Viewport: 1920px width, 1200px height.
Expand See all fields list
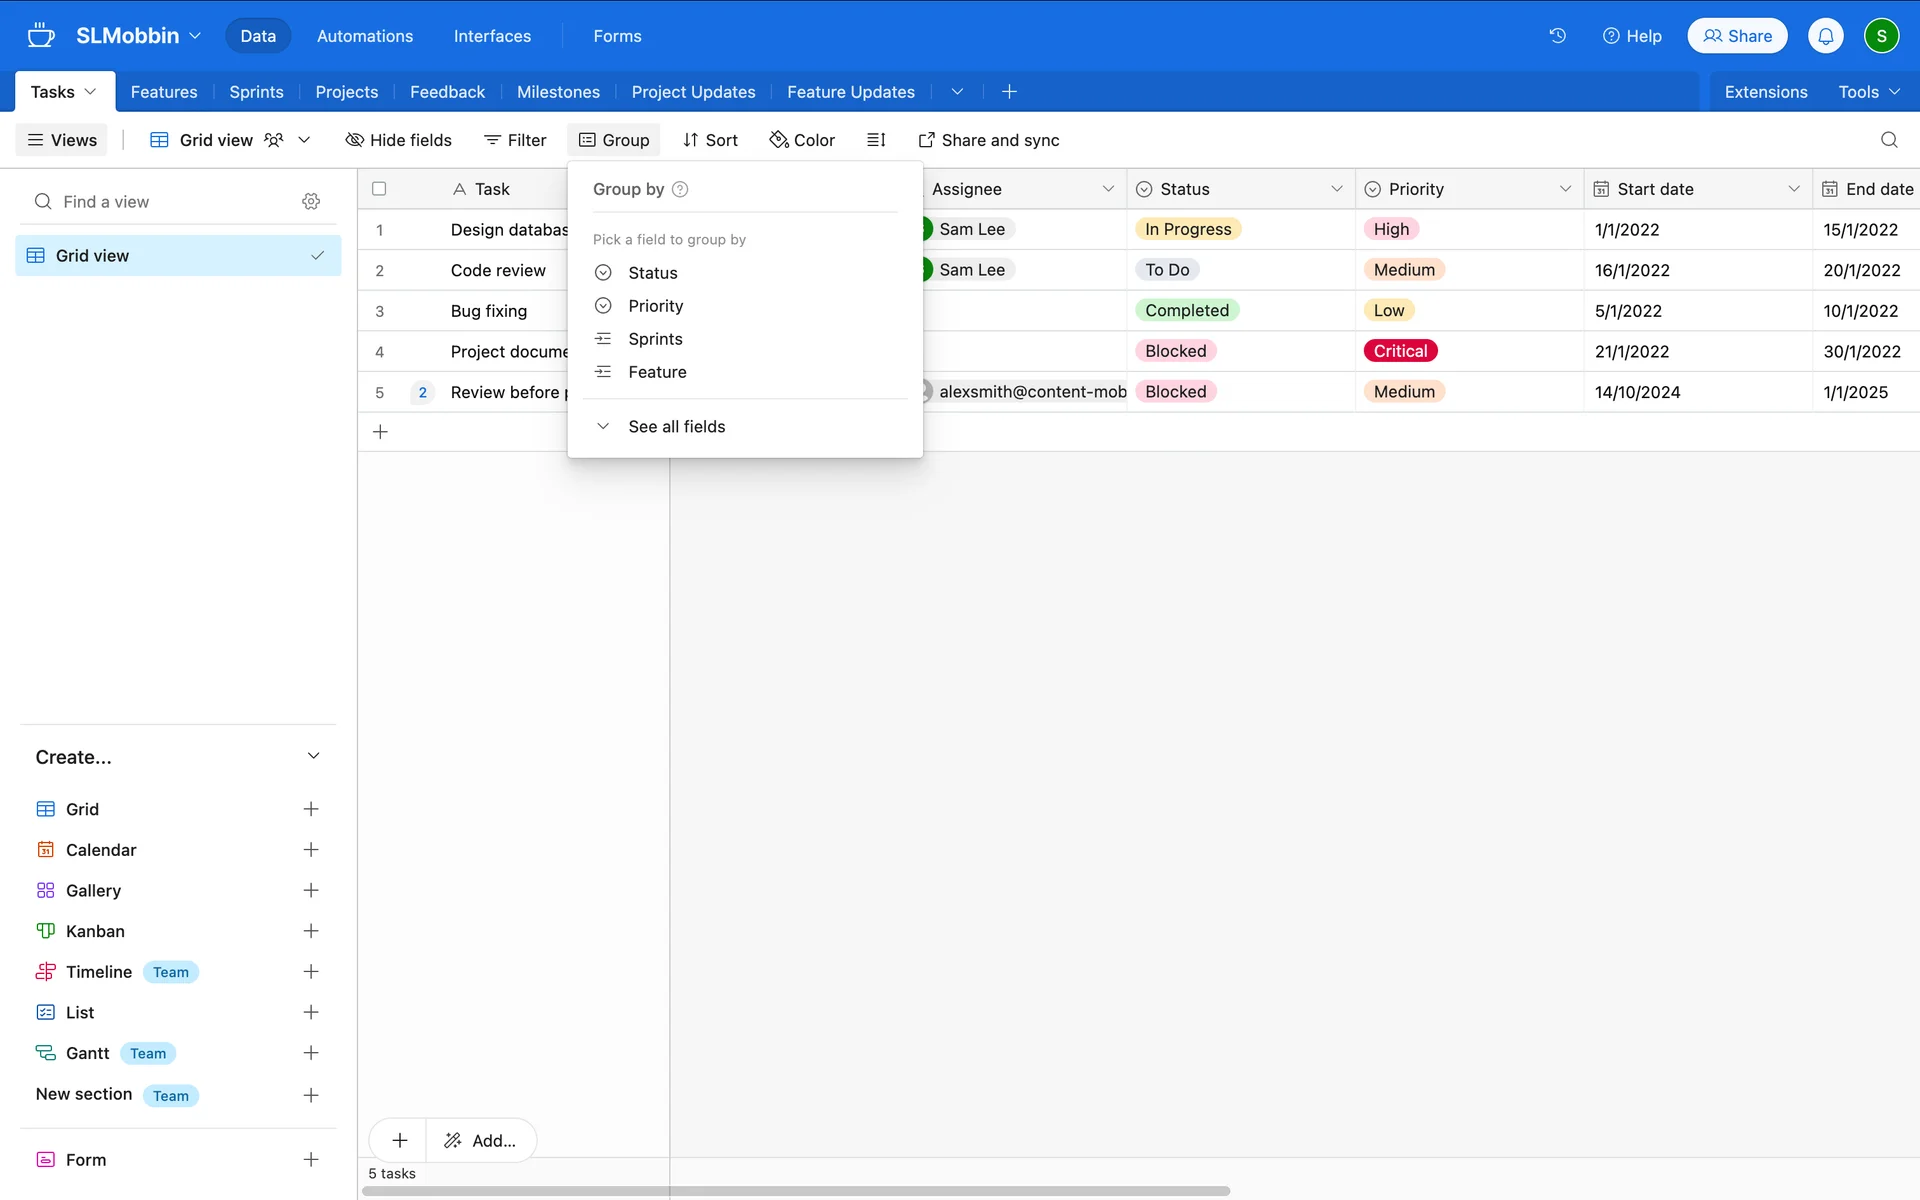click(x=676, y=427)
